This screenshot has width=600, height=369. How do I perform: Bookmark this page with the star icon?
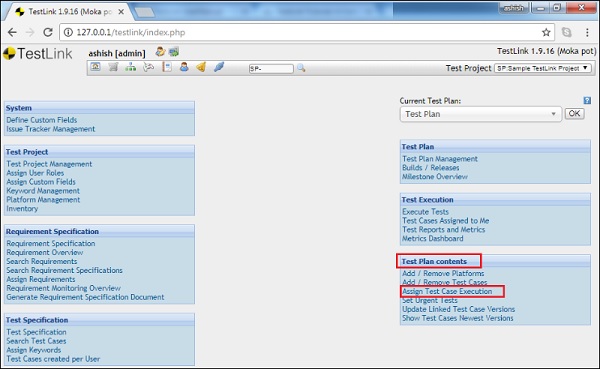(546, 33)
